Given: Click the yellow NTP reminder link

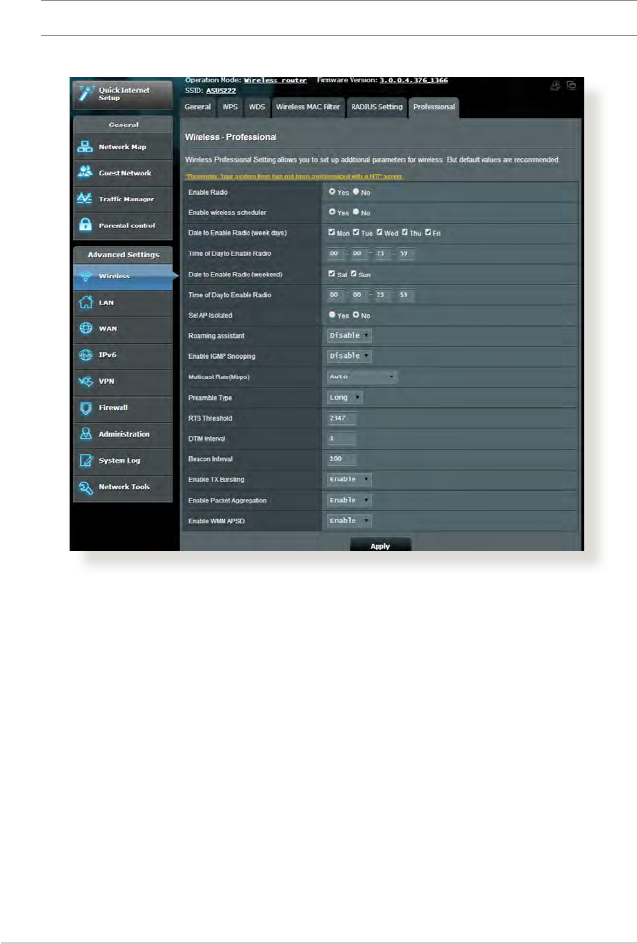Looking at the screenshot, I should coord(294,176).
